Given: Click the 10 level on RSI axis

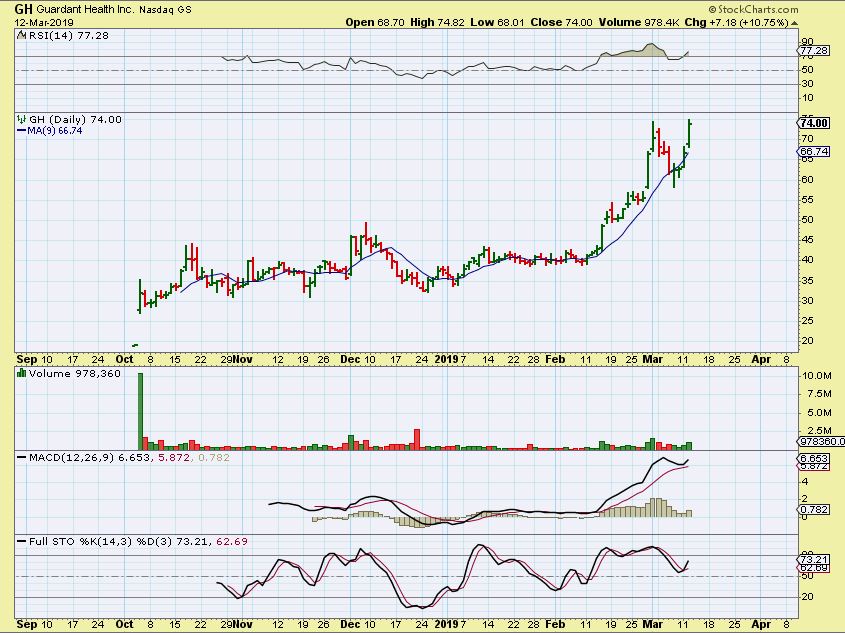Looking at the screenshot, I should coord(807,98).
